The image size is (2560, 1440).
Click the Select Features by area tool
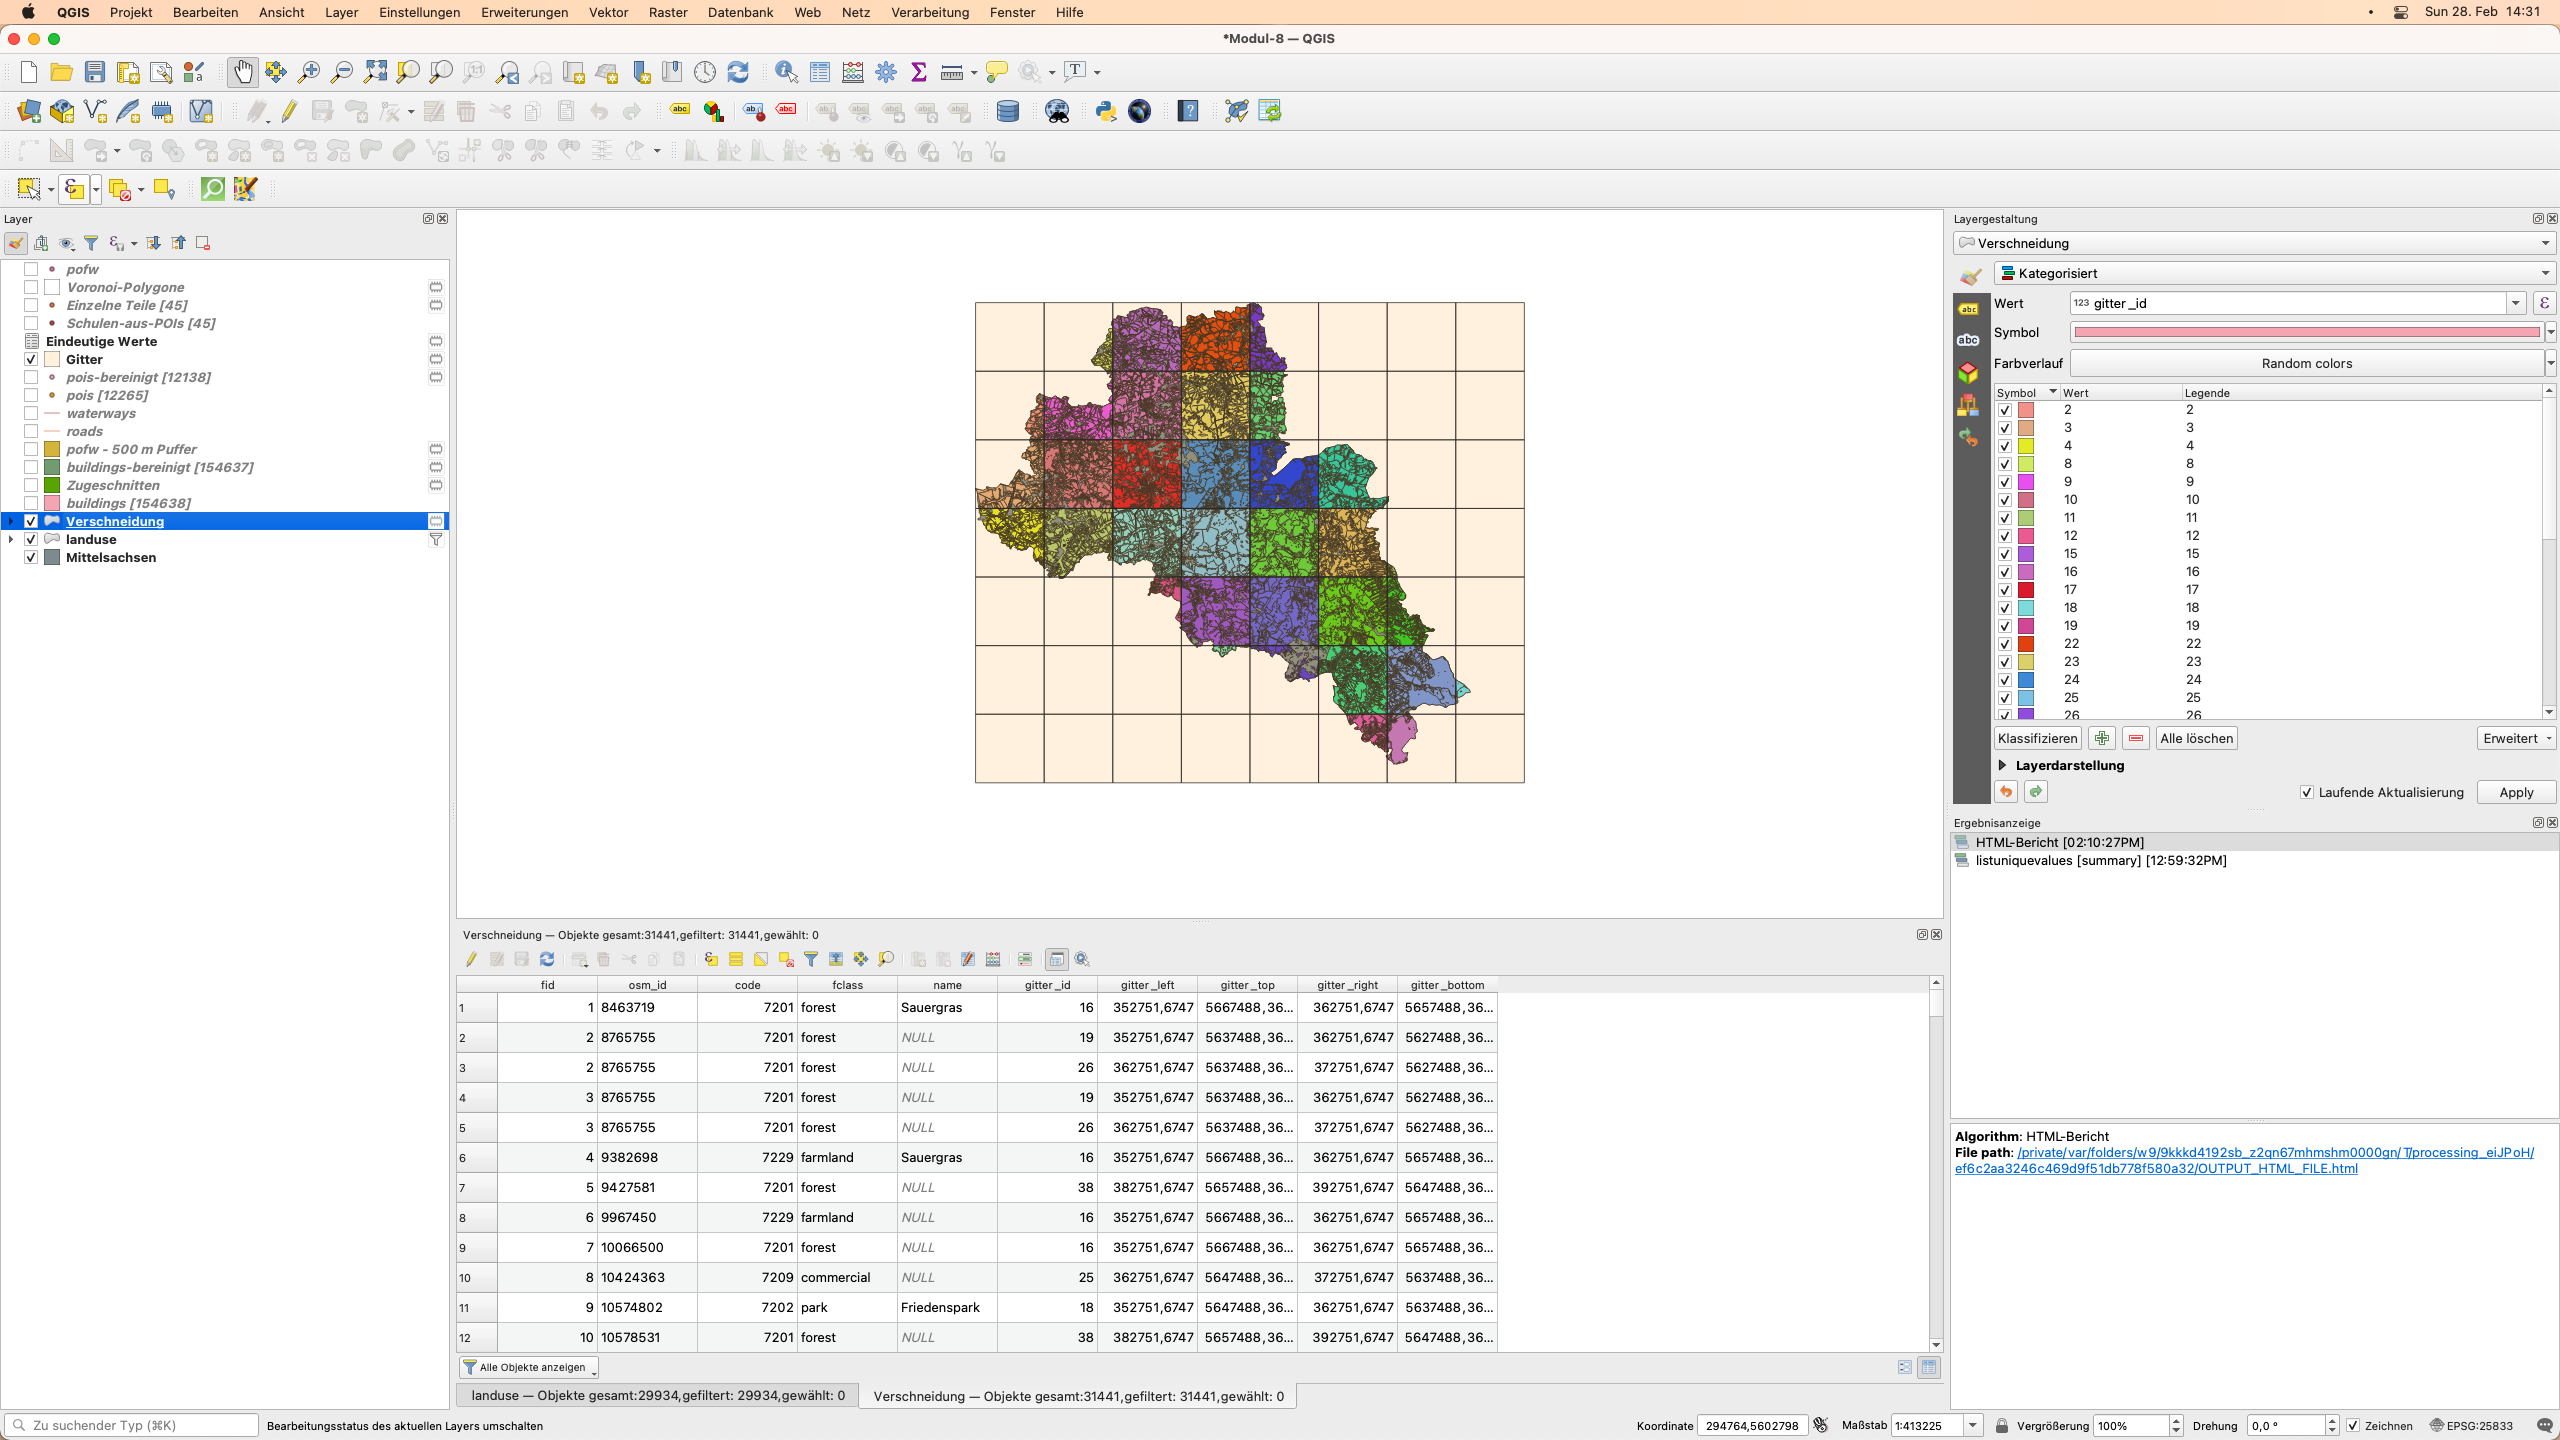tap(29, 189)
